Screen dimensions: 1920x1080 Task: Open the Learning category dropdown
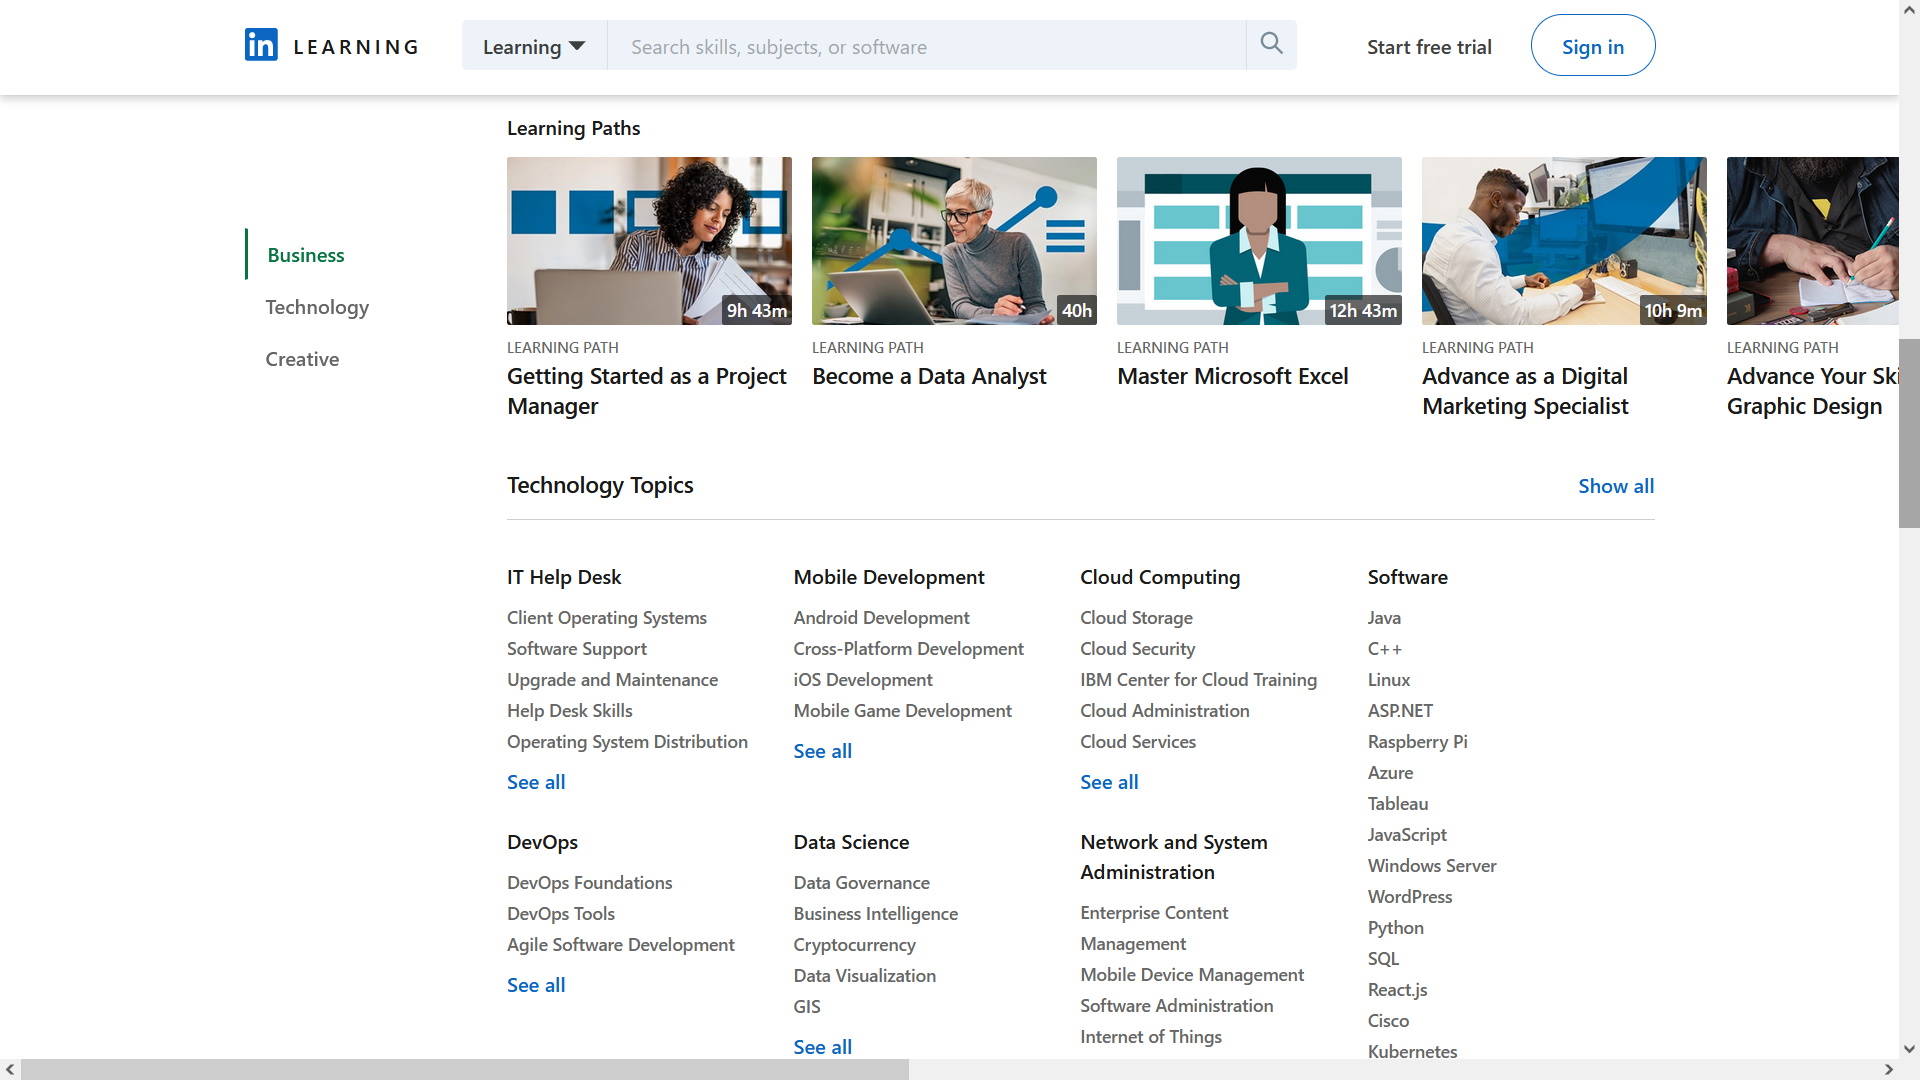pyautogui.click(x=534, y=46)
